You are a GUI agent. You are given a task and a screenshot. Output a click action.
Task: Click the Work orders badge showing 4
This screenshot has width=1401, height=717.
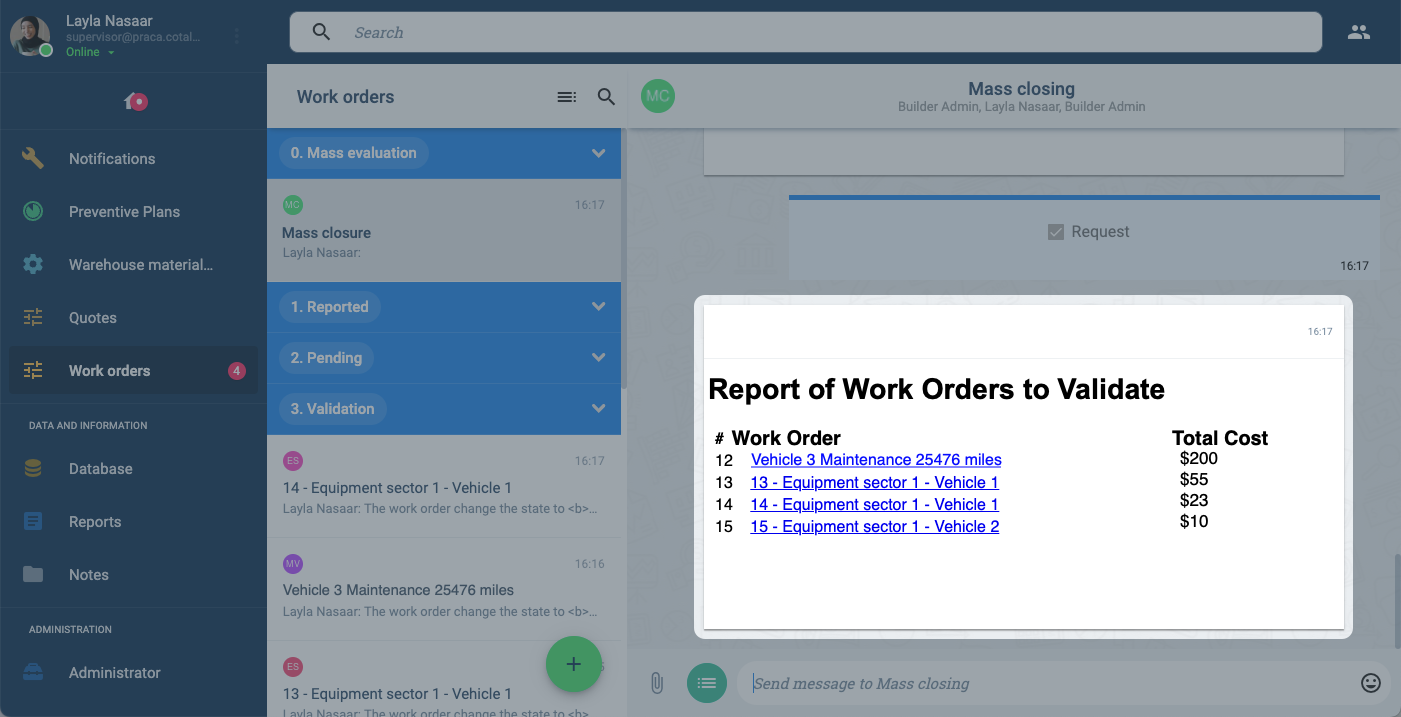[236, 371]
